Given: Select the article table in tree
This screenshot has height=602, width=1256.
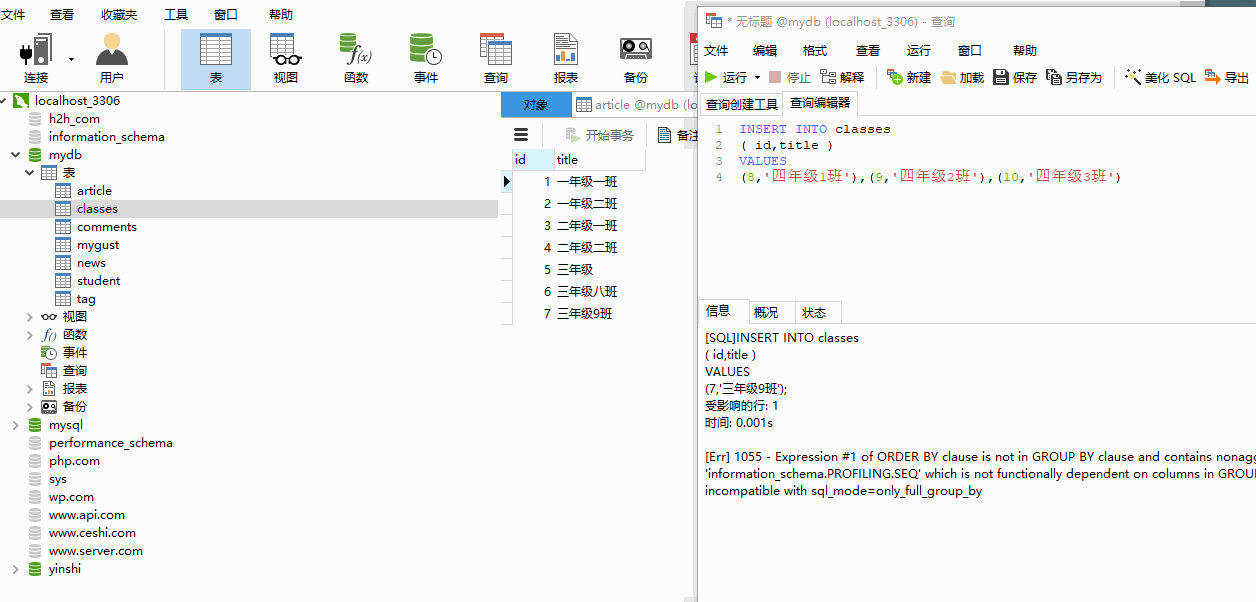Looking at the screenshot, I should pyautogui.click(x=94, y=191).
